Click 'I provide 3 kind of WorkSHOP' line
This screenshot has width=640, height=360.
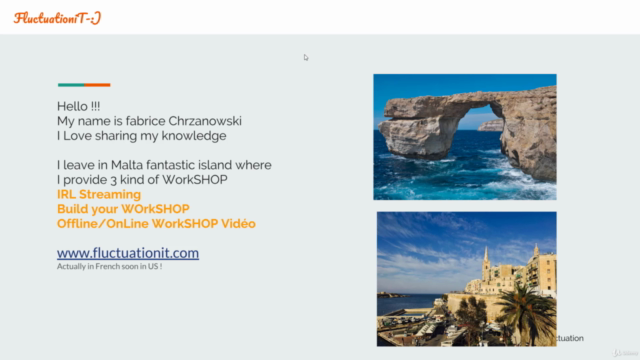pyautogui.click(x=142, y=180)
